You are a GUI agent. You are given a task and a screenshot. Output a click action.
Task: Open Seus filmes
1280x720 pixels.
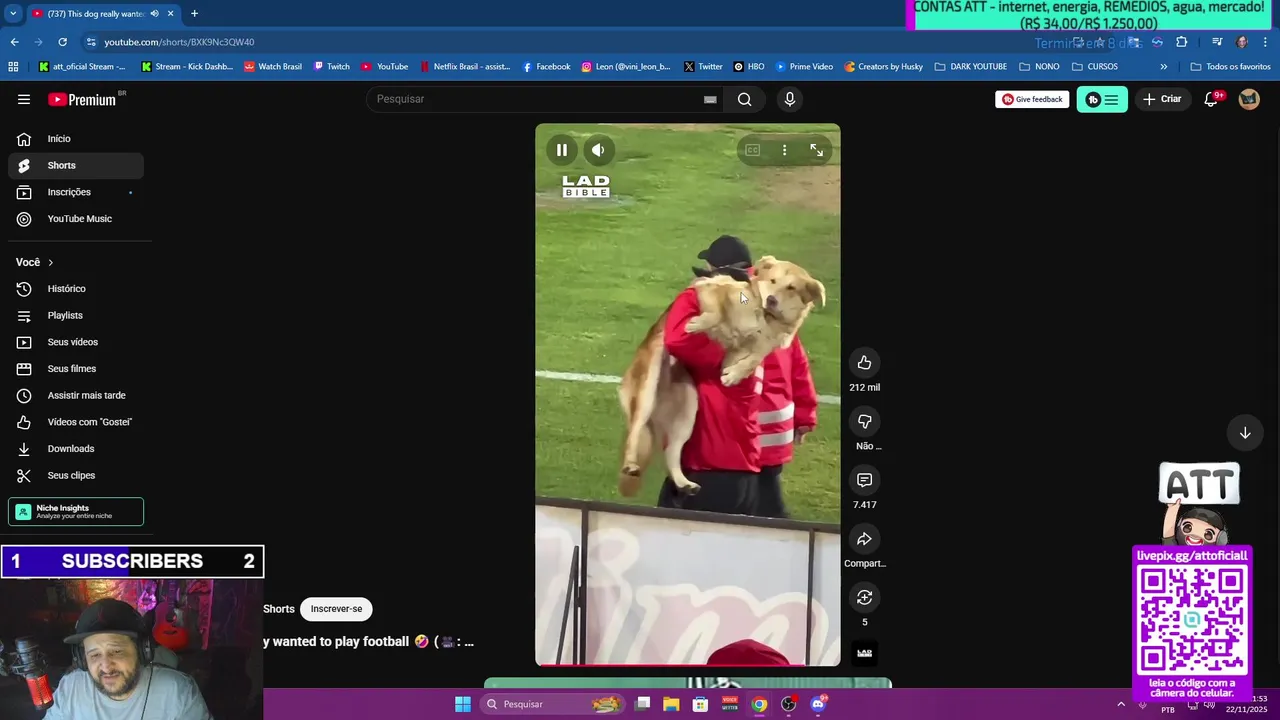tap(76, 369)
